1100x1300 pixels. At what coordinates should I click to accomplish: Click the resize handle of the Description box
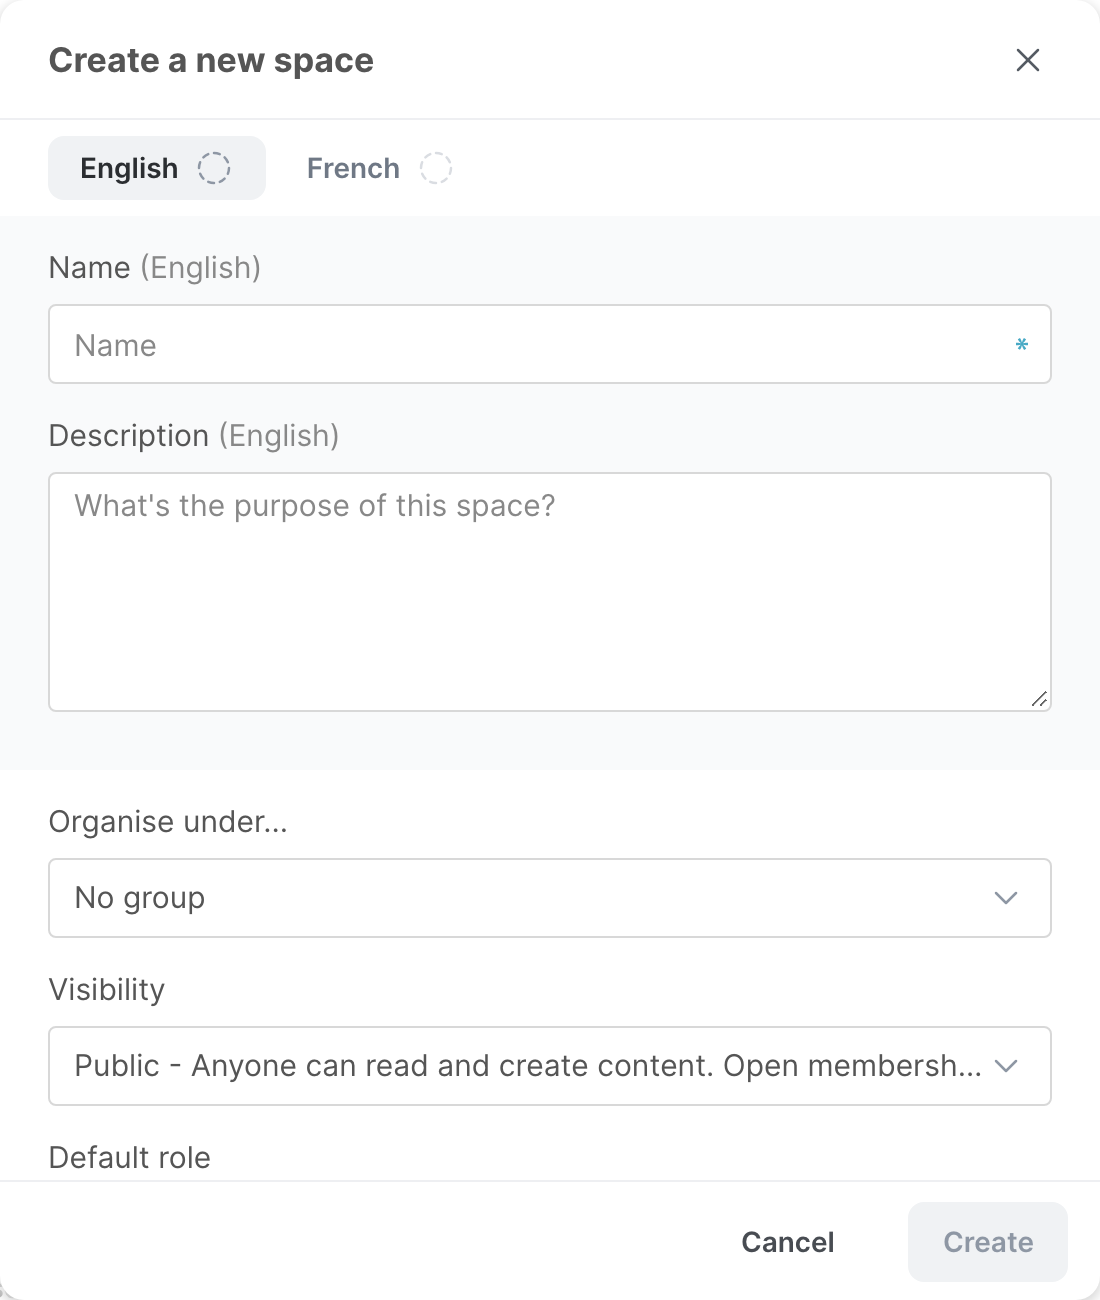(x=1039, y=699)
